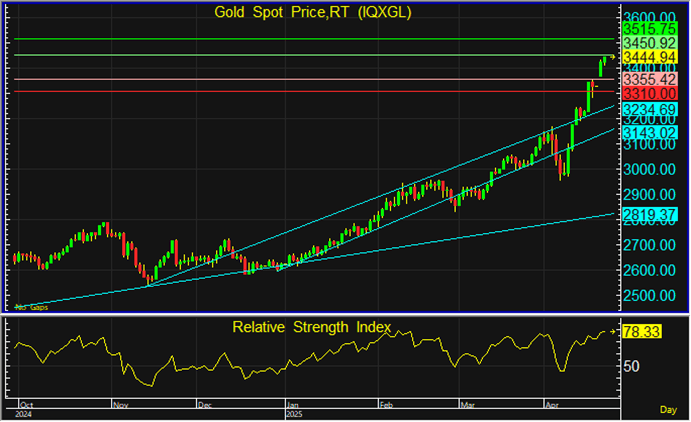Viewport: 691px width, 422px height.
Task: Select the Apr month marker on time axis
Action: [551, 407]
